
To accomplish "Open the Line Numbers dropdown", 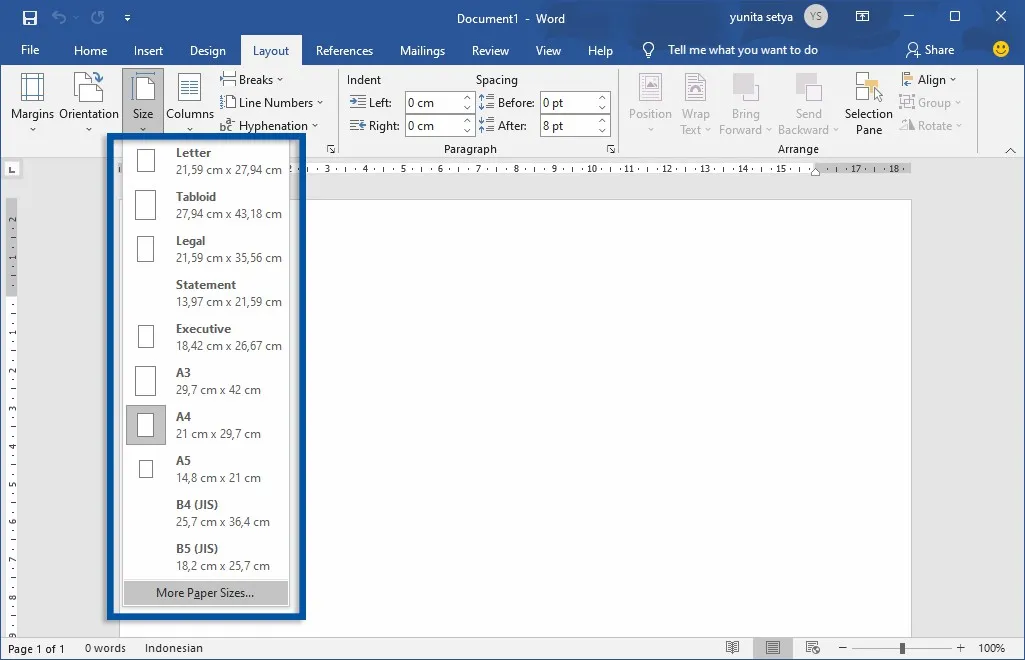I will point(272,102).
